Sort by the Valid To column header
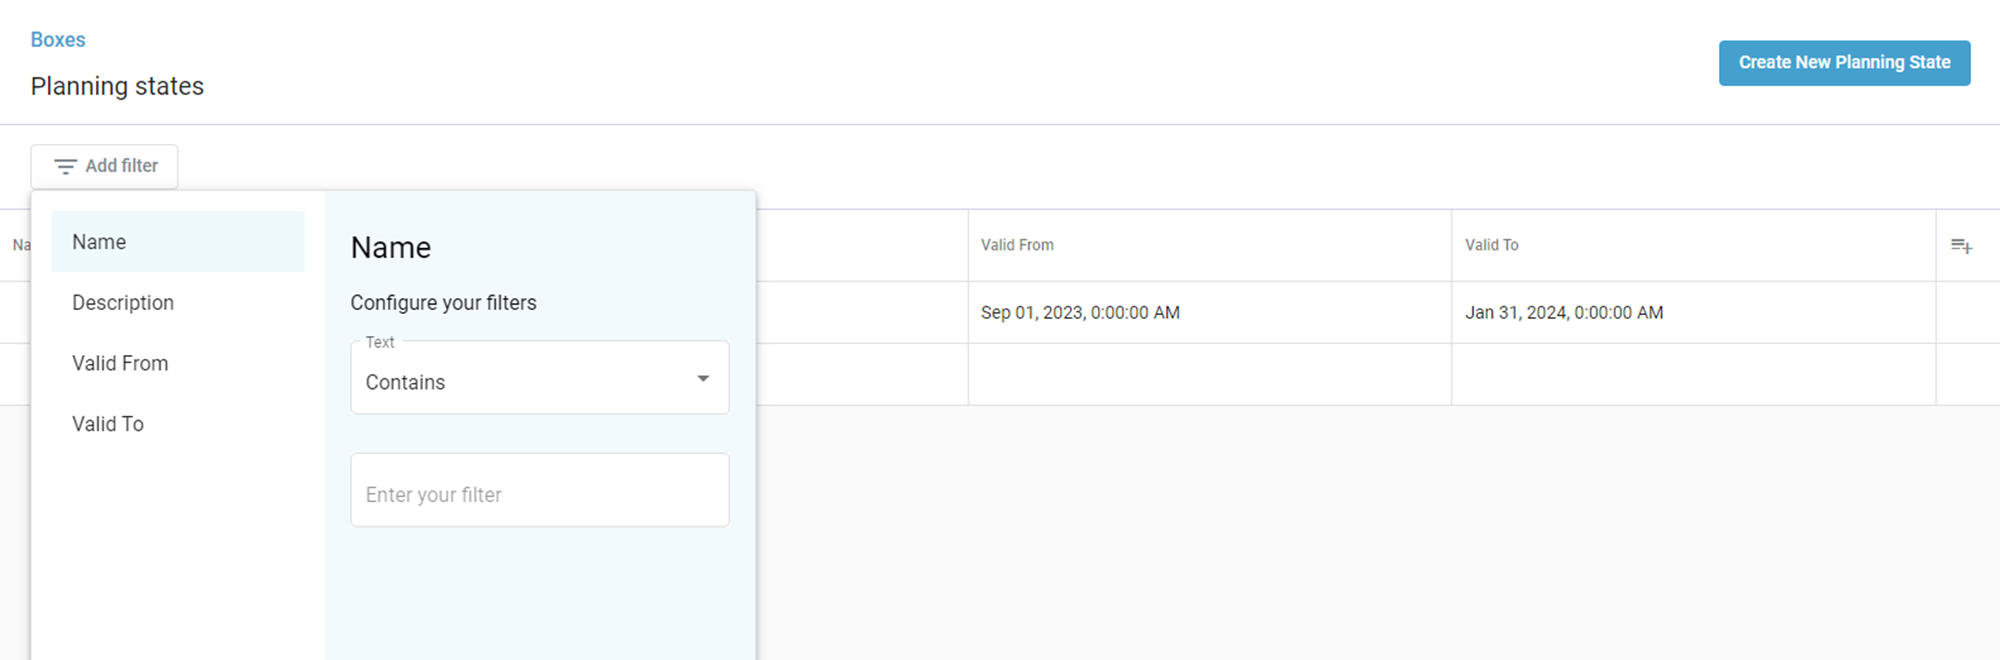This screenshot has width=2000, height=660. coord(1491,245)
